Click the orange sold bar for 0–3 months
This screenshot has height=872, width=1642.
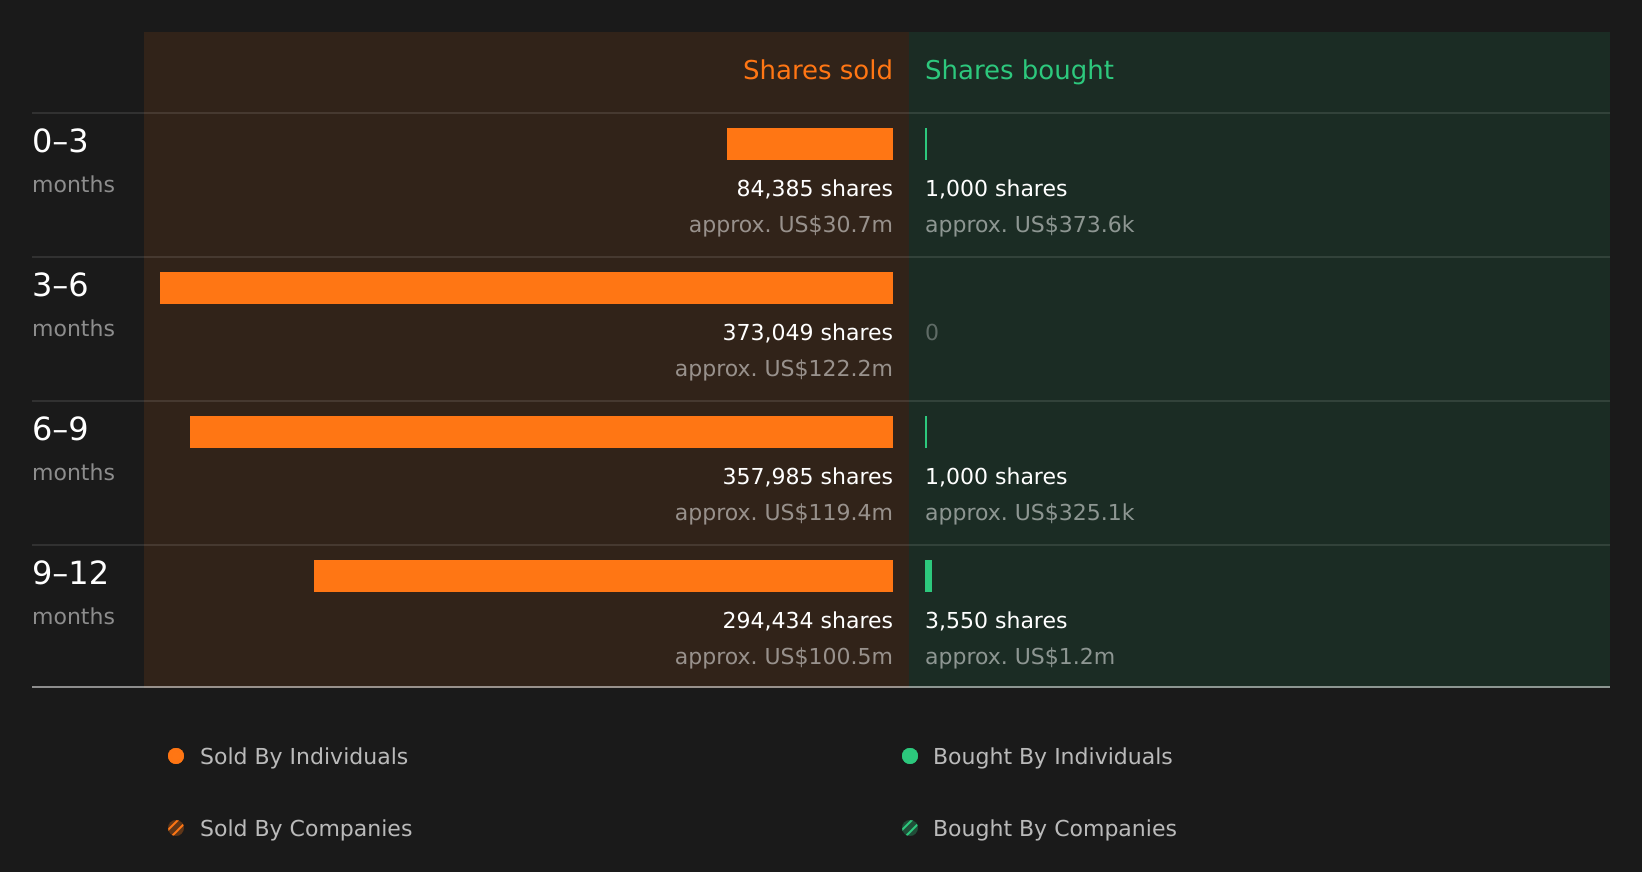(x=810, y=144)
